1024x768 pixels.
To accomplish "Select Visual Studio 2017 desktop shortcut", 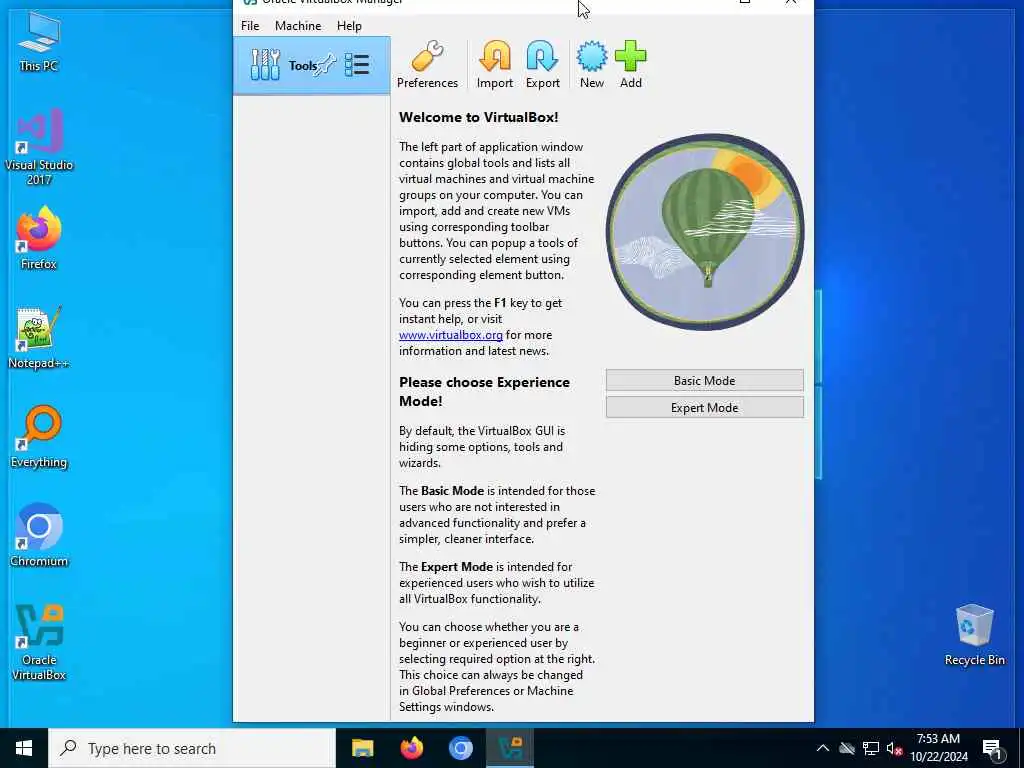I will point(39,148).
